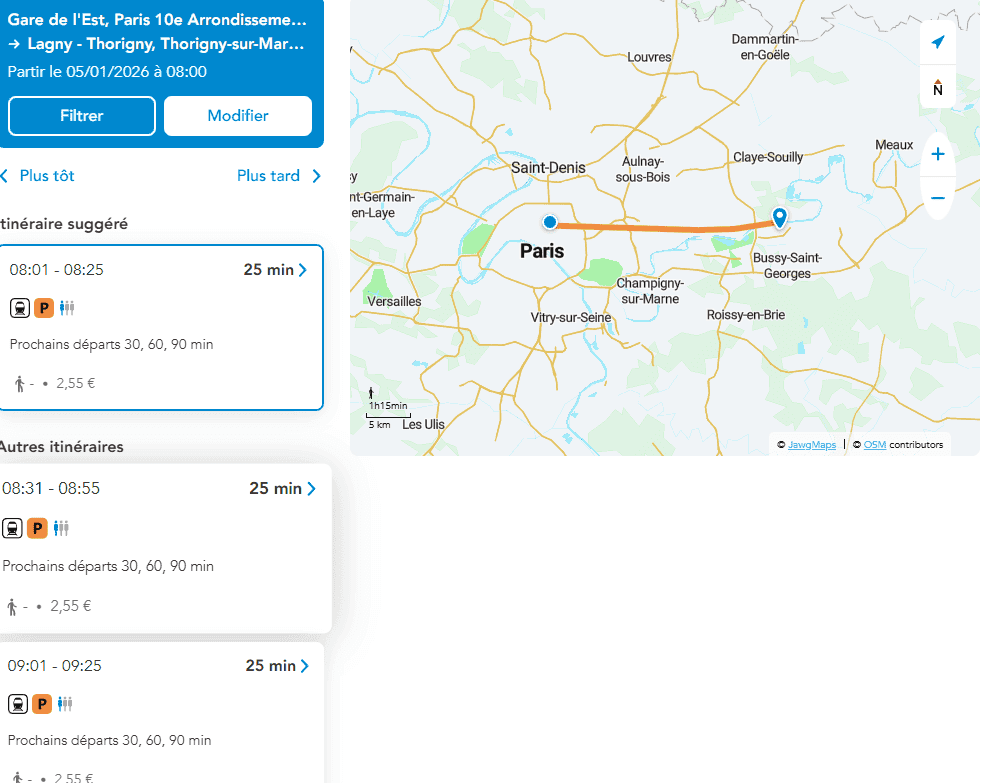Image resolution: width=982 pixels, height=783 pixels.
Task: Click crowd level icon in 09:01 itinerary
Action: point(65,704)
